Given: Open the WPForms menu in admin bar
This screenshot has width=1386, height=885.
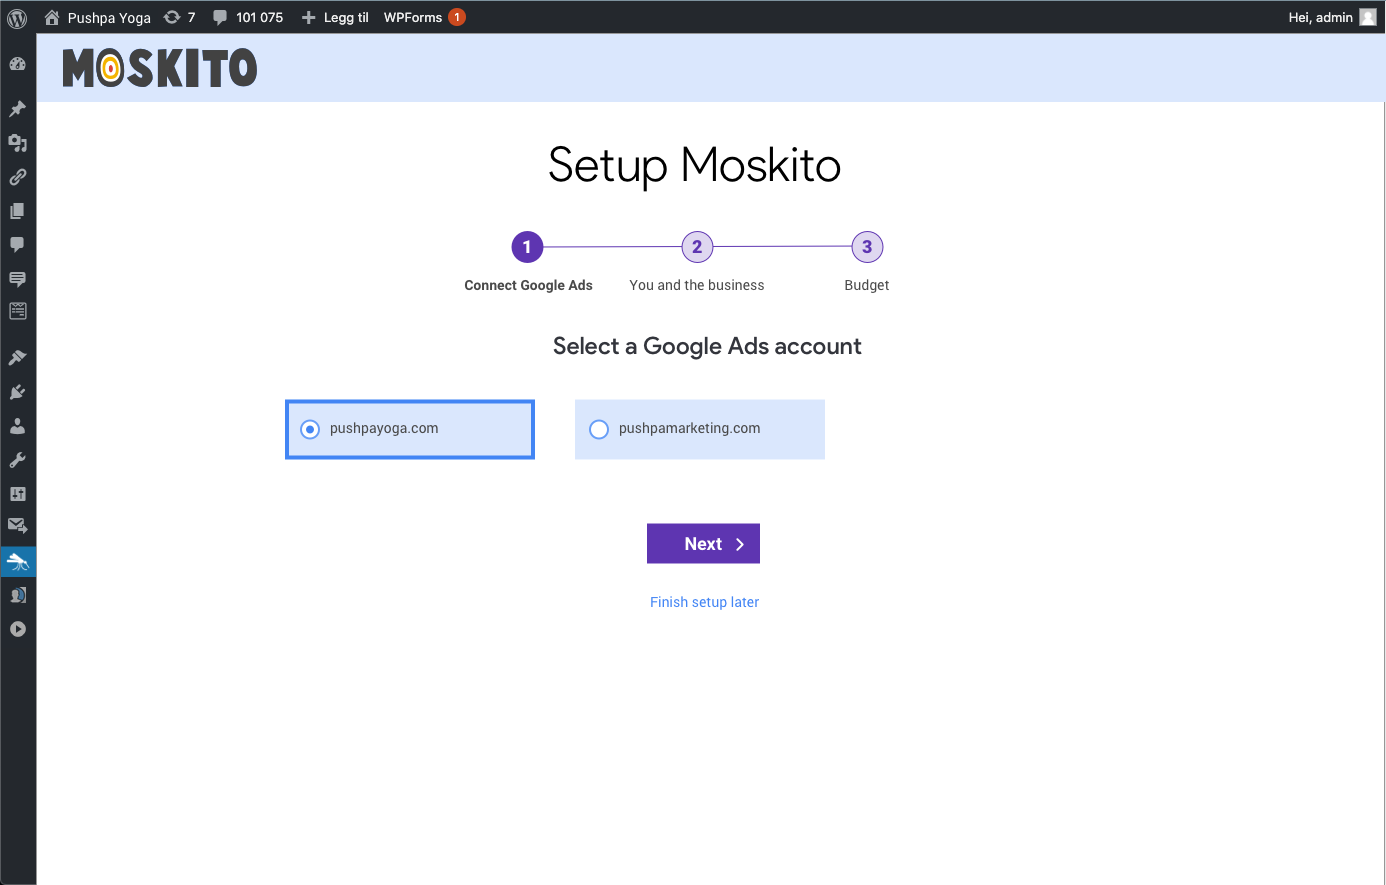Looking at the screenshot, I should click(415, 17).
